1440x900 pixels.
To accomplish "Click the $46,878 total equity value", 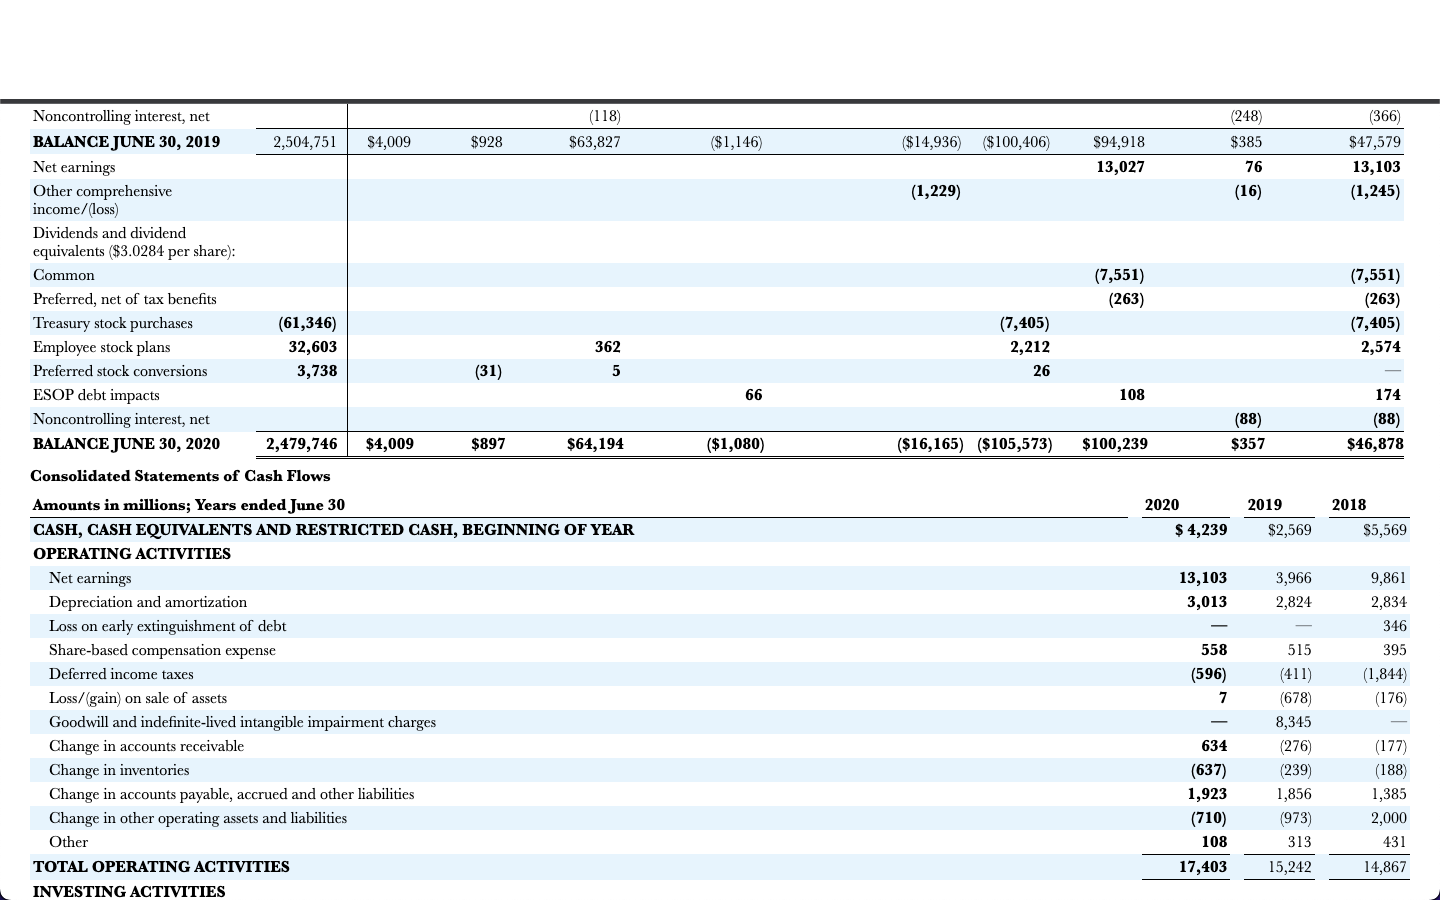I will [x=1375, y=444].
